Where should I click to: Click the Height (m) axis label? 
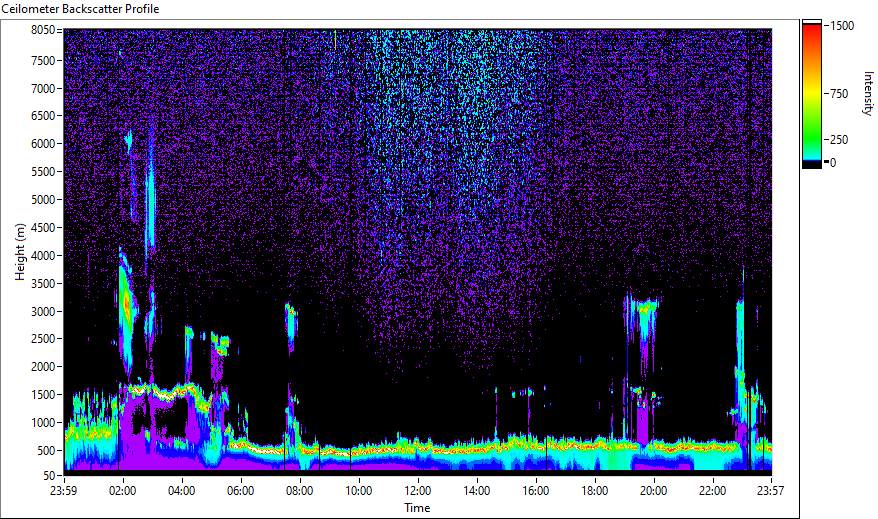(20, 252)
